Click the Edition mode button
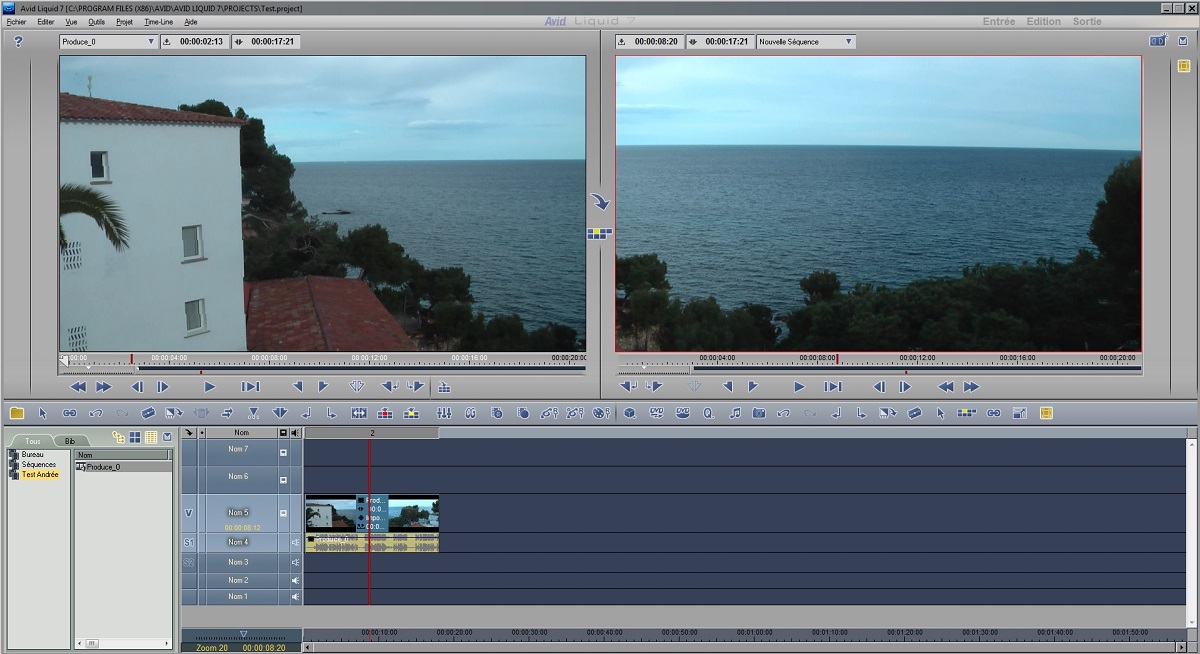Screen dimensions: 1200x654 pos(1044,21)
